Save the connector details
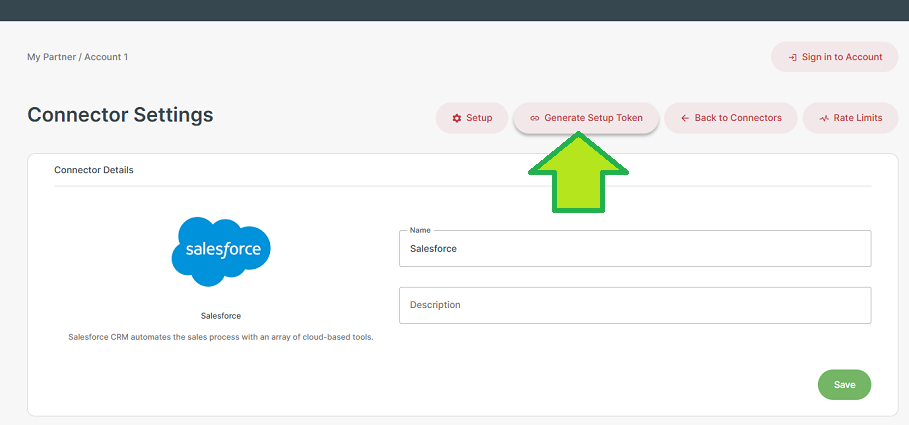Screen dimensions: 909x425 coord(844,384)
